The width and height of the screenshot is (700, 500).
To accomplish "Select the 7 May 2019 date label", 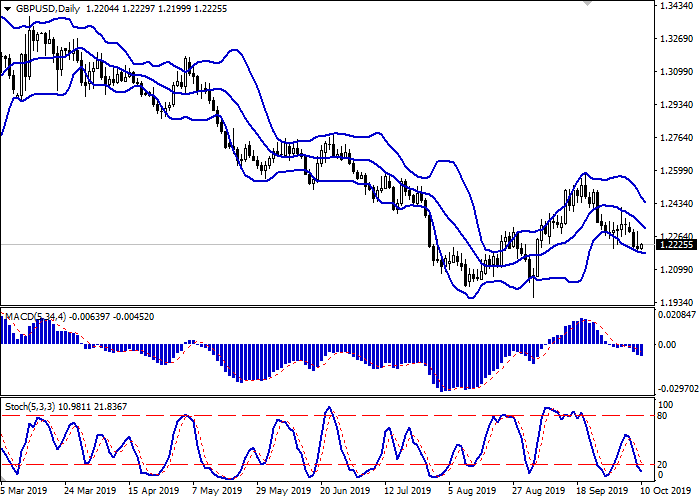I will 218,491.
